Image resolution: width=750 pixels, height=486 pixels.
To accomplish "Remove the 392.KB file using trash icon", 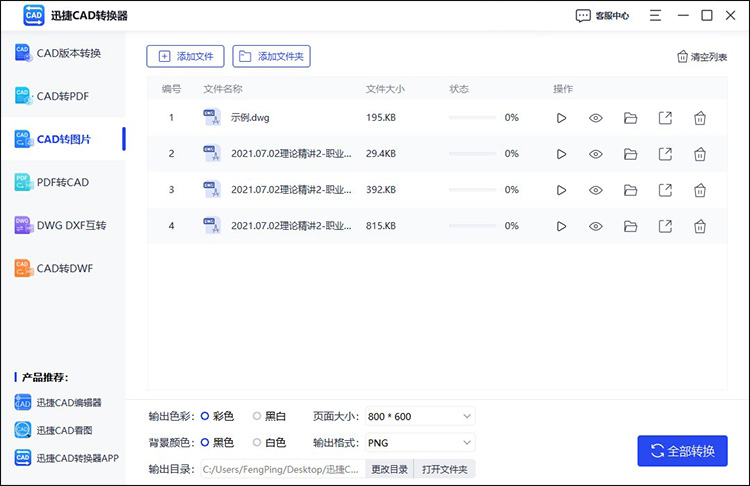I will coord(700,190).
